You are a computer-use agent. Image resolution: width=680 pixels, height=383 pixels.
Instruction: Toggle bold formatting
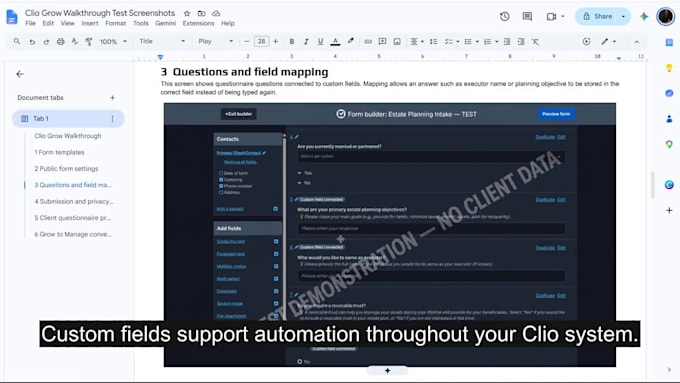pyautogui.click(x=292, y=42)
